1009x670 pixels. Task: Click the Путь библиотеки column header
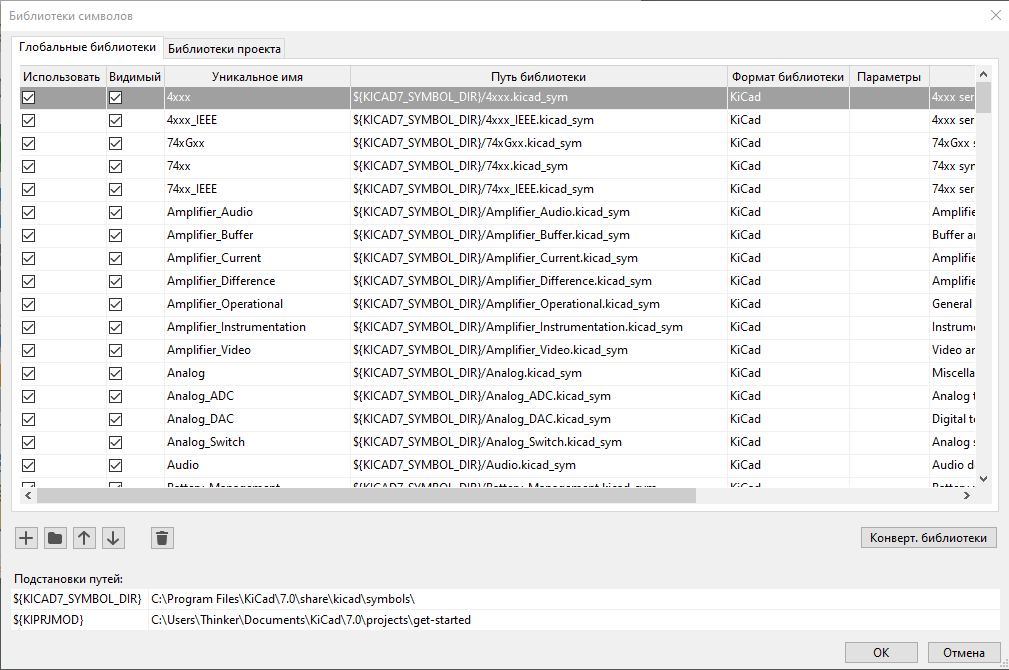538,77
